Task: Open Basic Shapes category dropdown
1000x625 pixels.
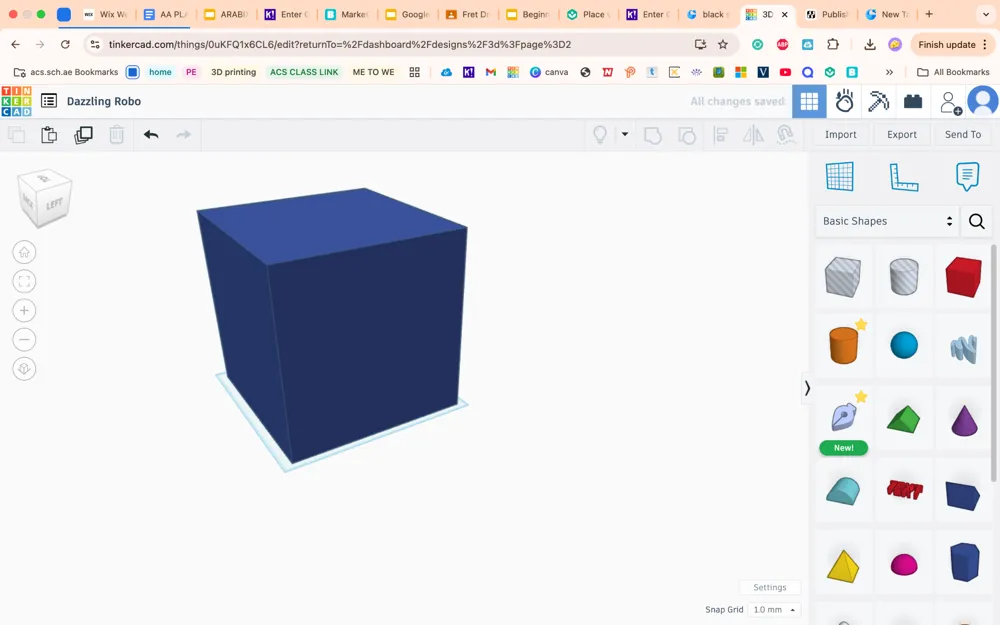Action: [887, 221]
